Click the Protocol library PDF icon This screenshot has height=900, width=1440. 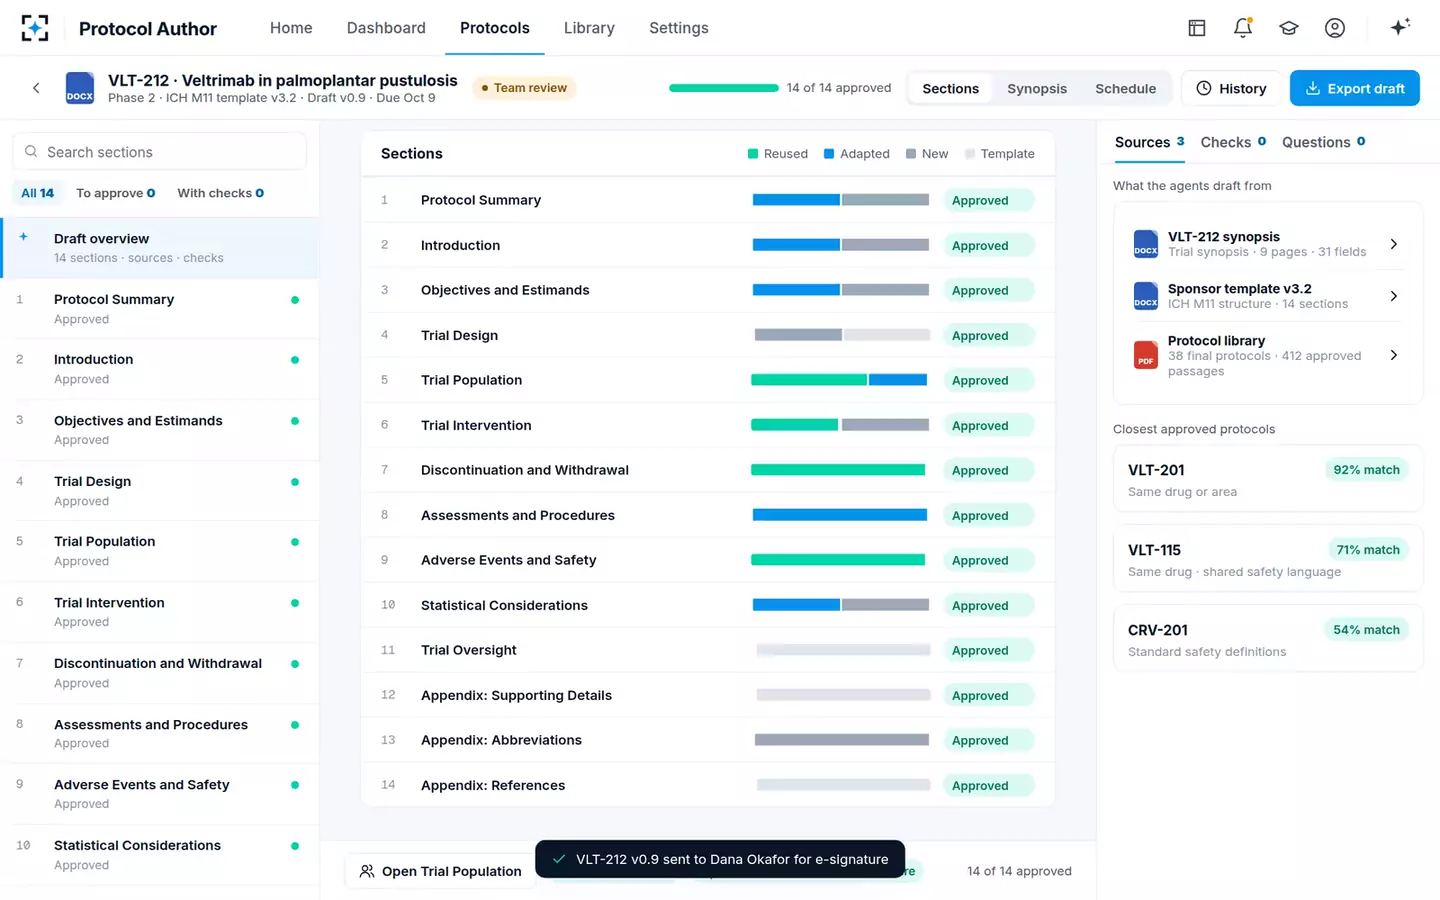(x=1146, y=355)
